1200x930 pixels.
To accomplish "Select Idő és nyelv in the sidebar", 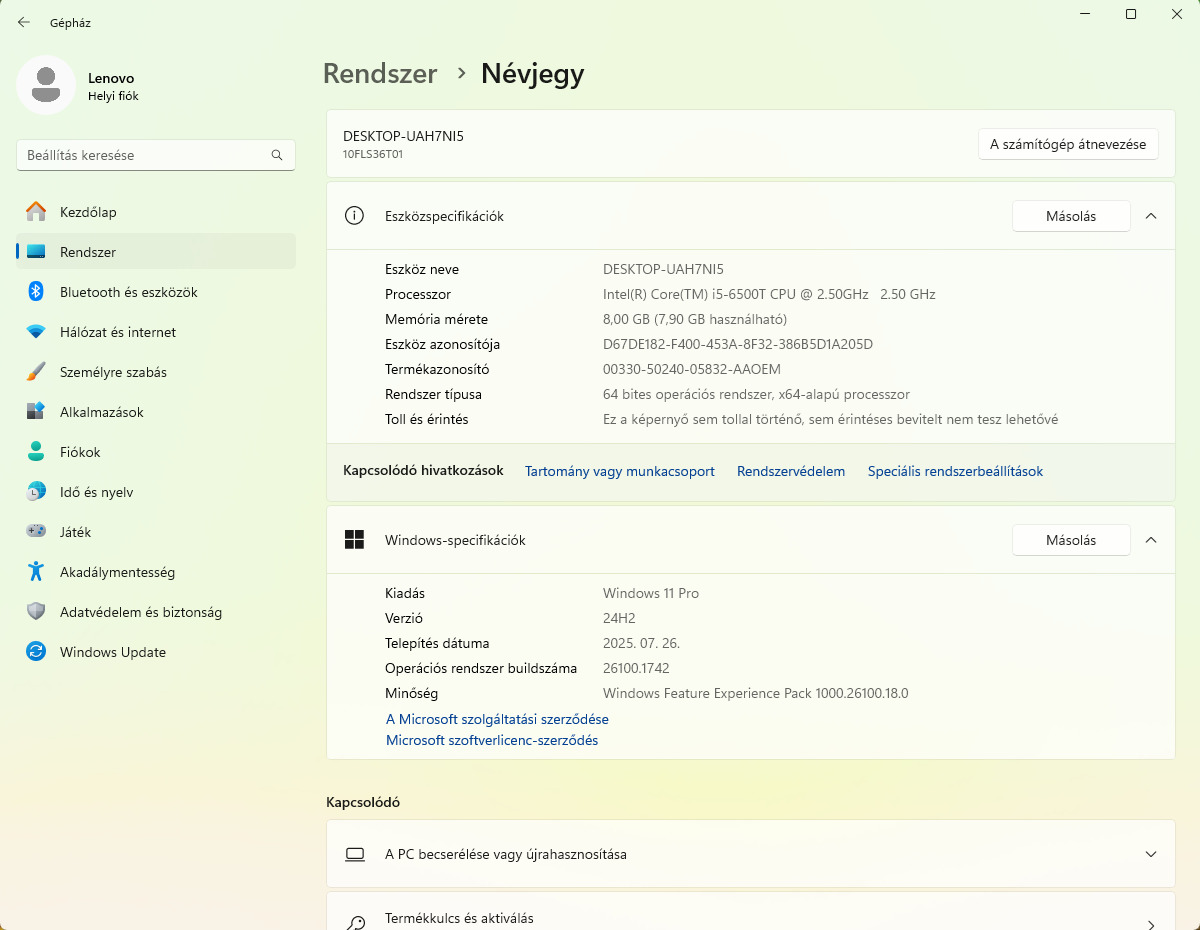I will click(x=96, y=492).
